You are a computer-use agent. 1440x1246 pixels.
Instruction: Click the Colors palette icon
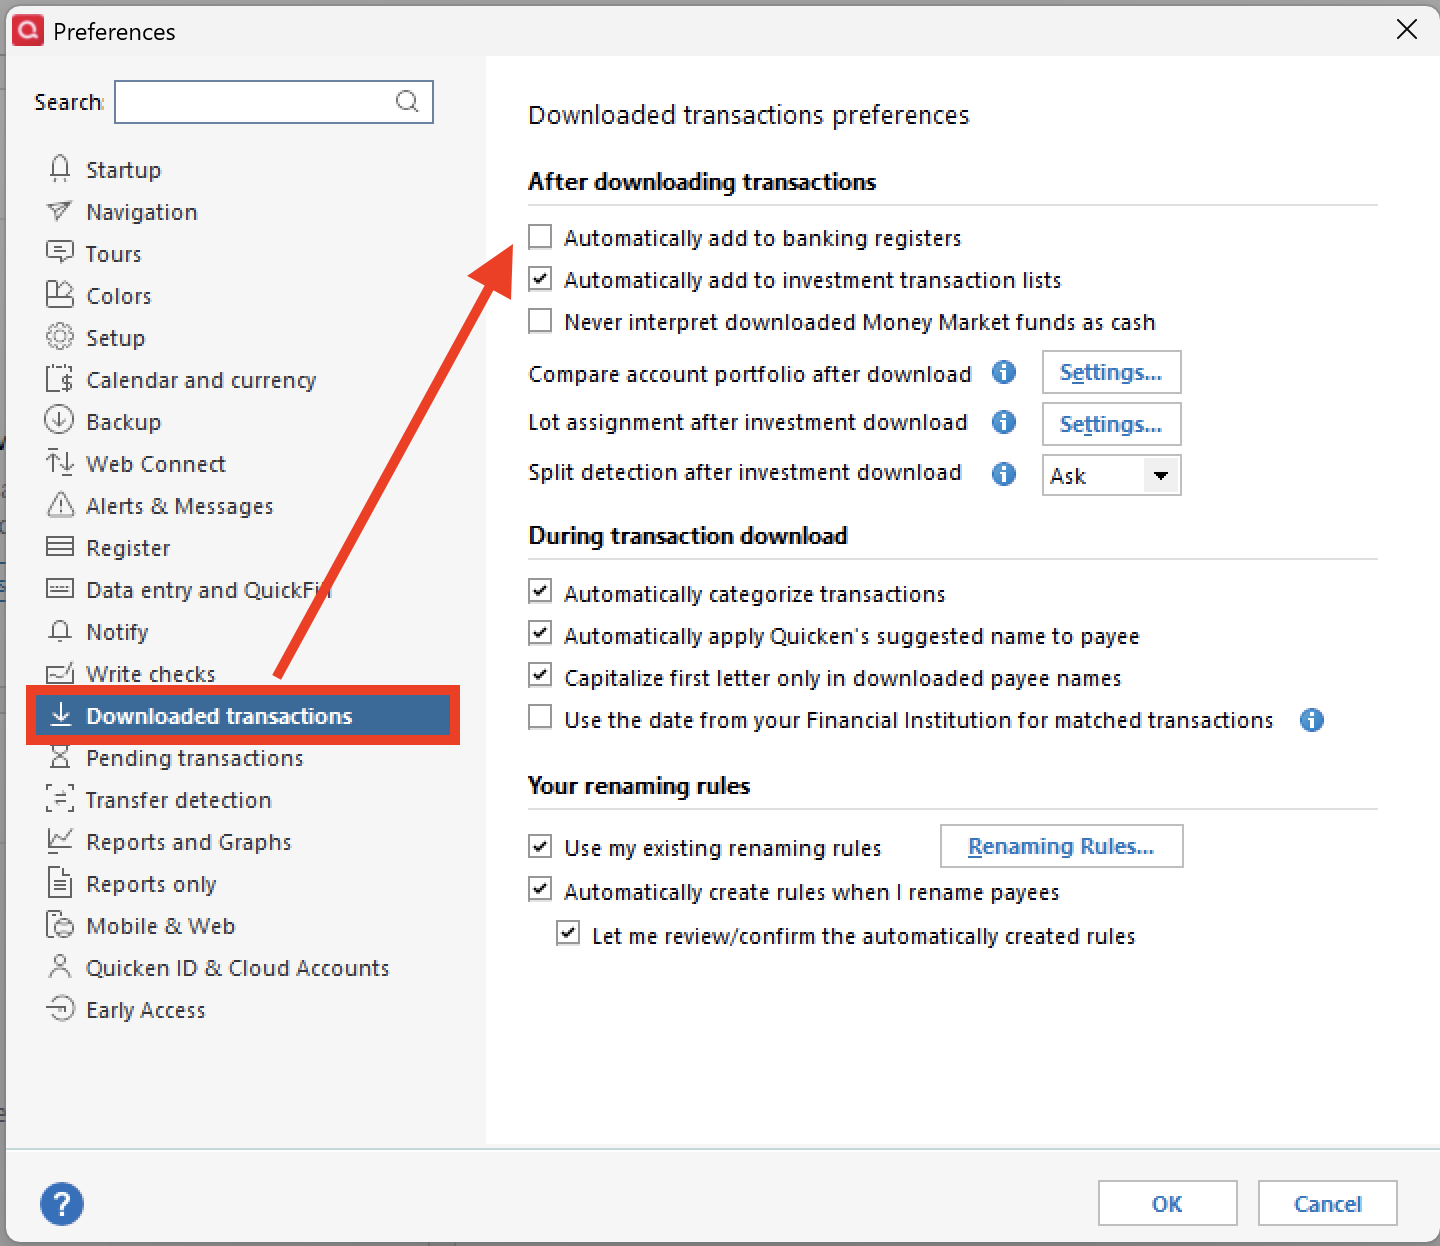pyautogui.click(x=60, y=295)
